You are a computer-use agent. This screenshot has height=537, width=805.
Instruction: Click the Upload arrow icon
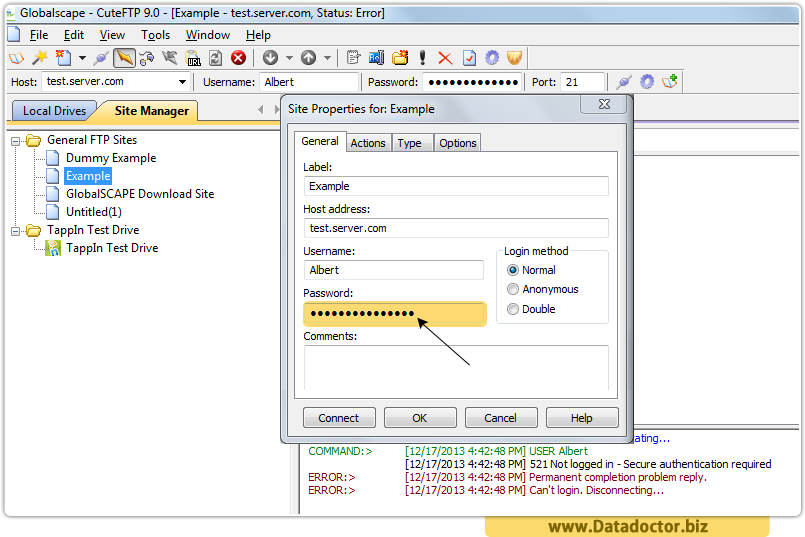pos(309,58)
